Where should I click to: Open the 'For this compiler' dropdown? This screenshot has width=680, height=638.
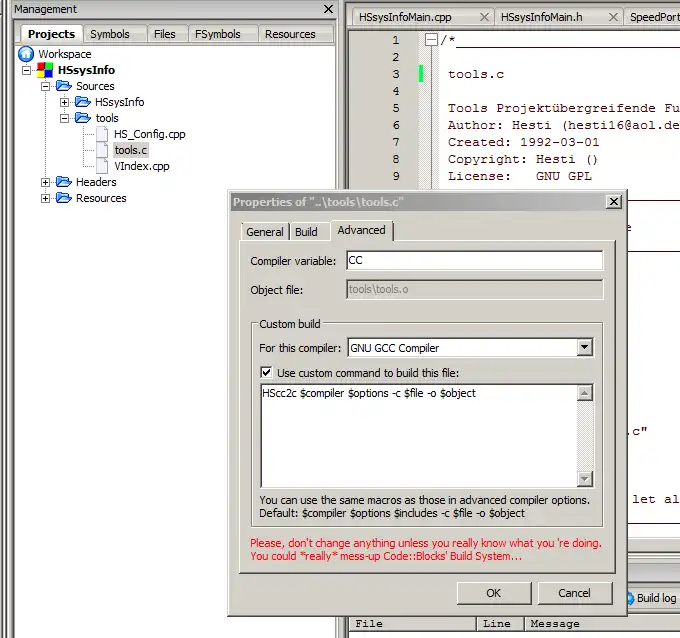(584, 347)
